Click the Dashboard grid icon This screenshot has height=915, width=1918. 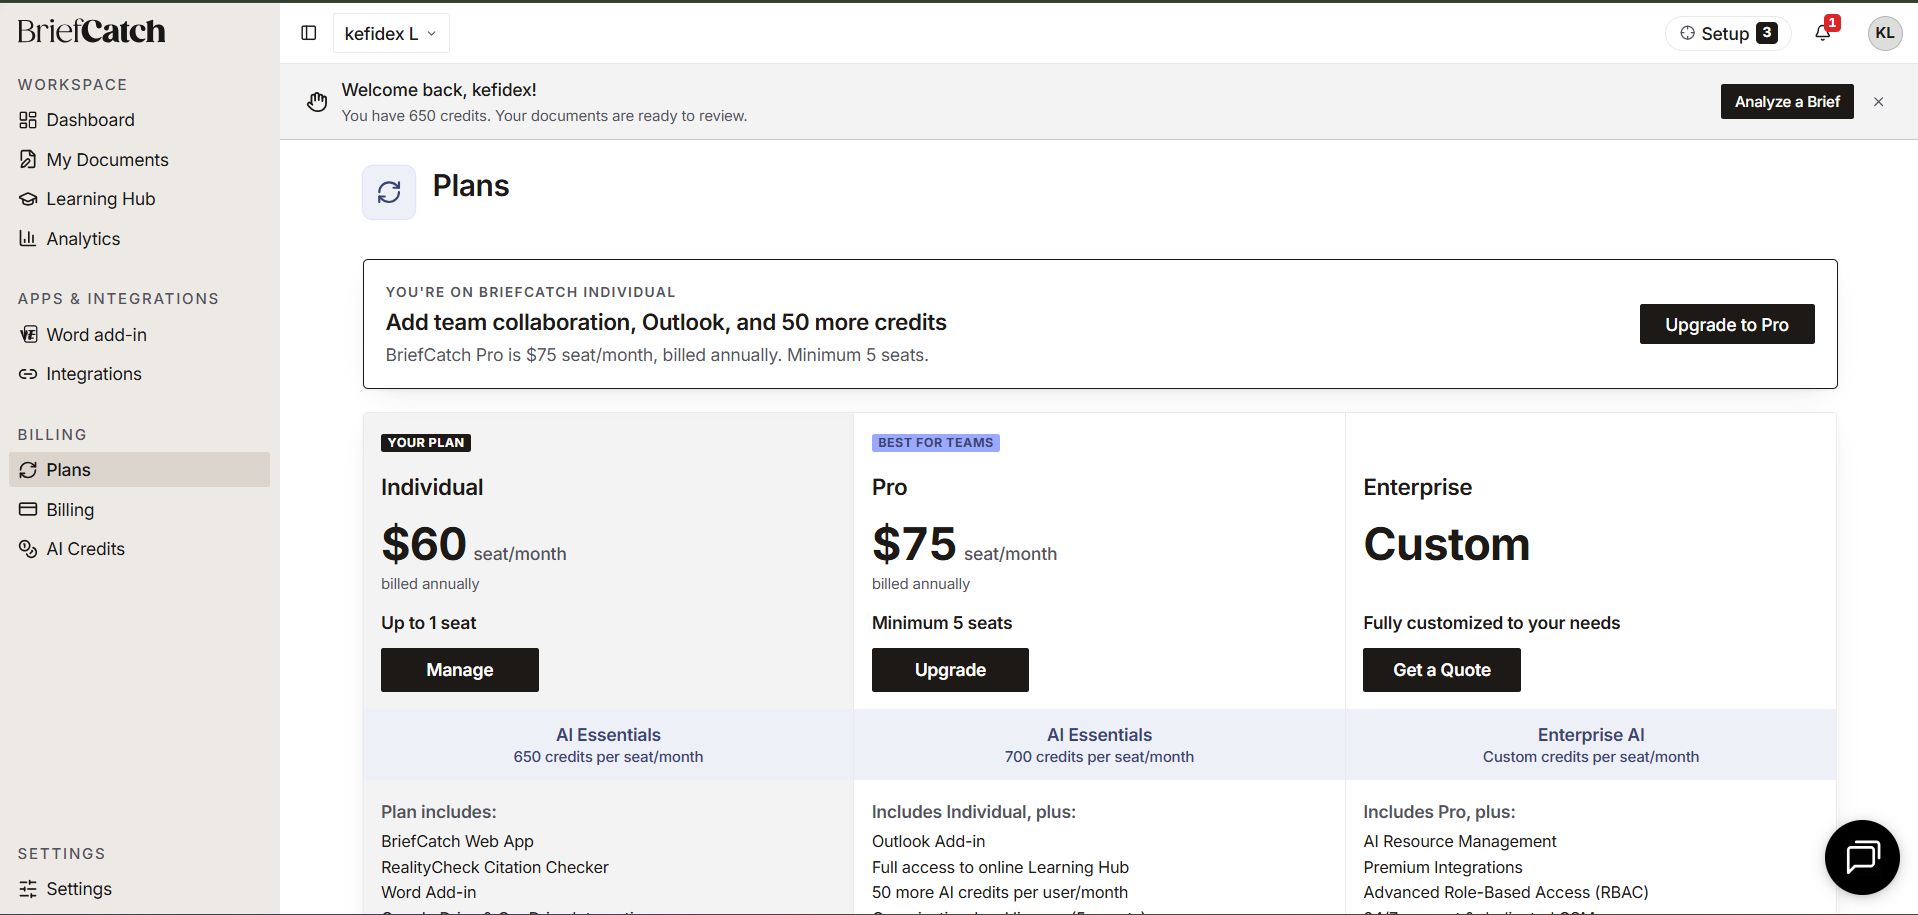coord(28,120)
